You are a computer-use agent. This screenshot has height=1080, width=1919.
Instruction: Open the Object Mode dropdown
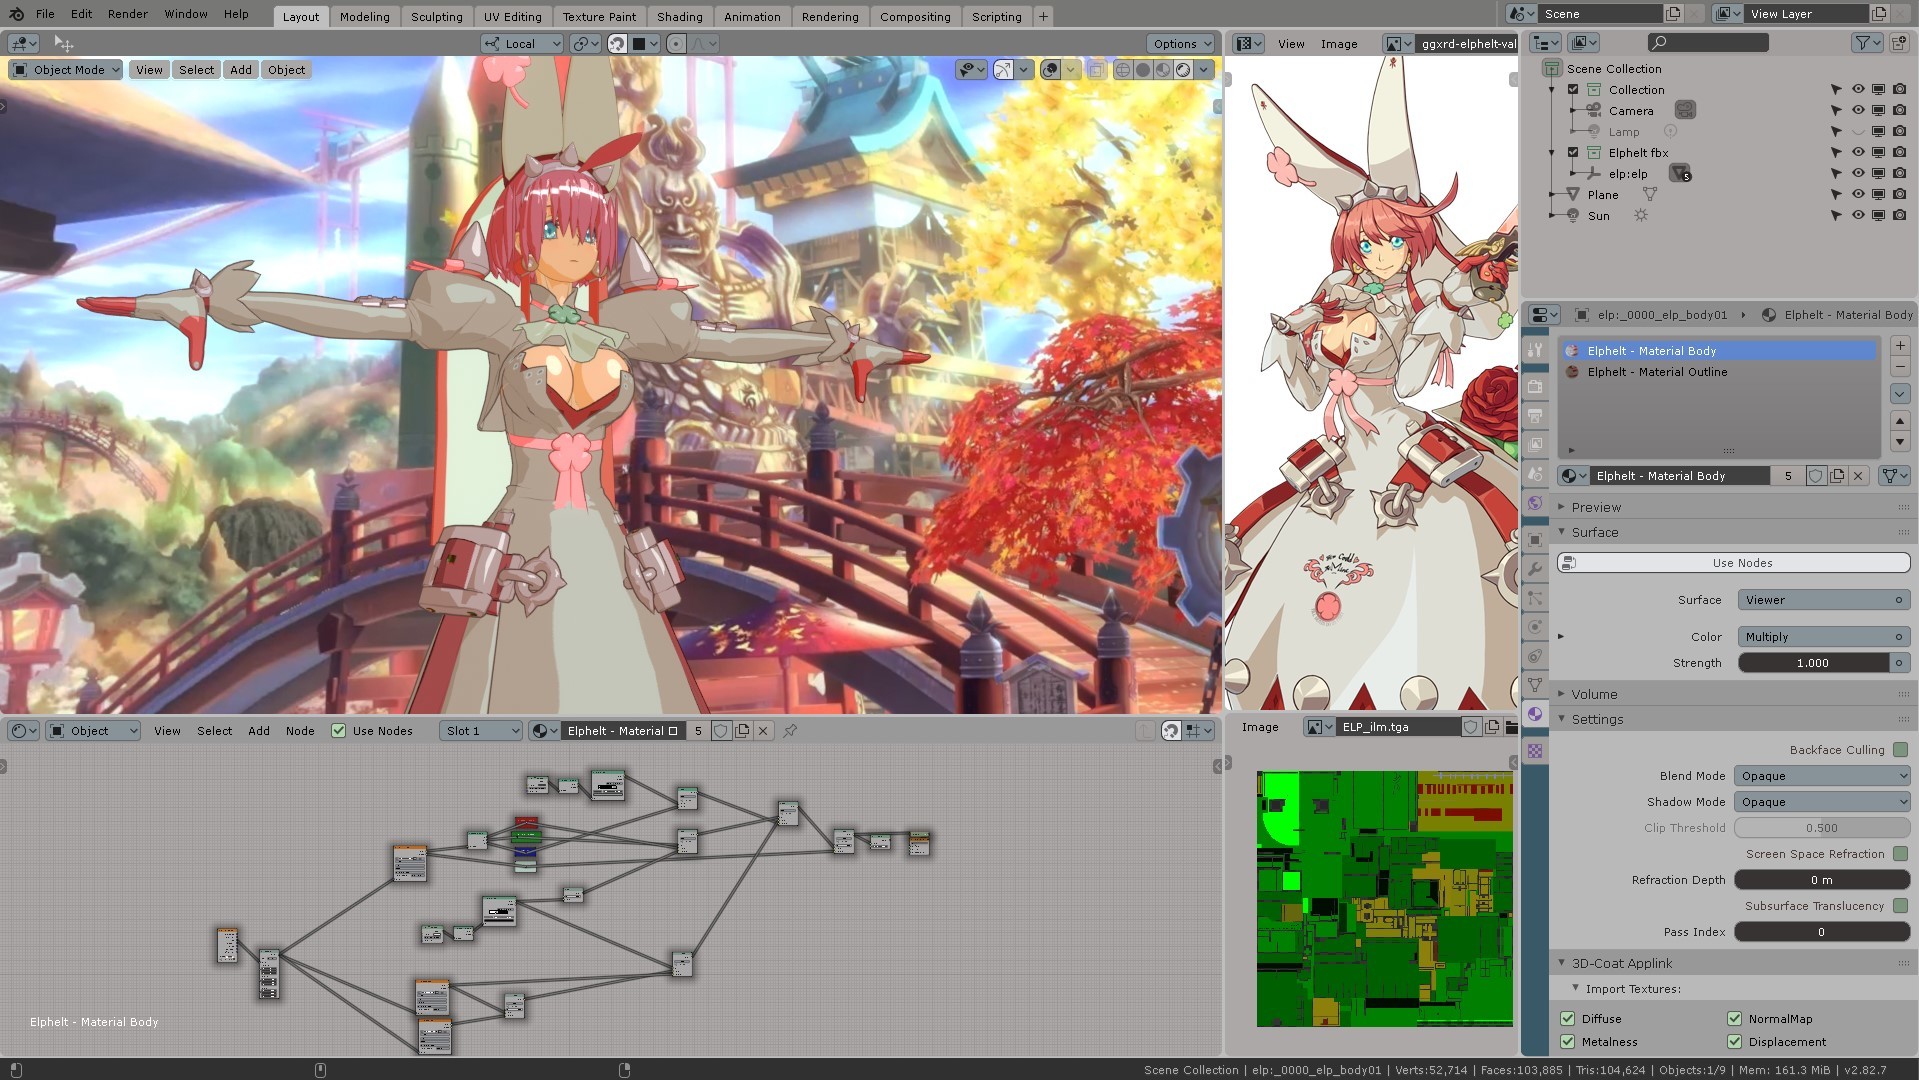[66, 70]
